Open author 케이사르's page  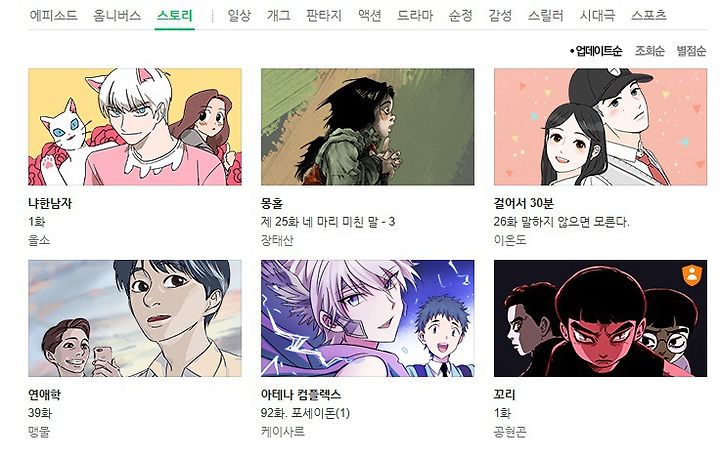point(283,432)
